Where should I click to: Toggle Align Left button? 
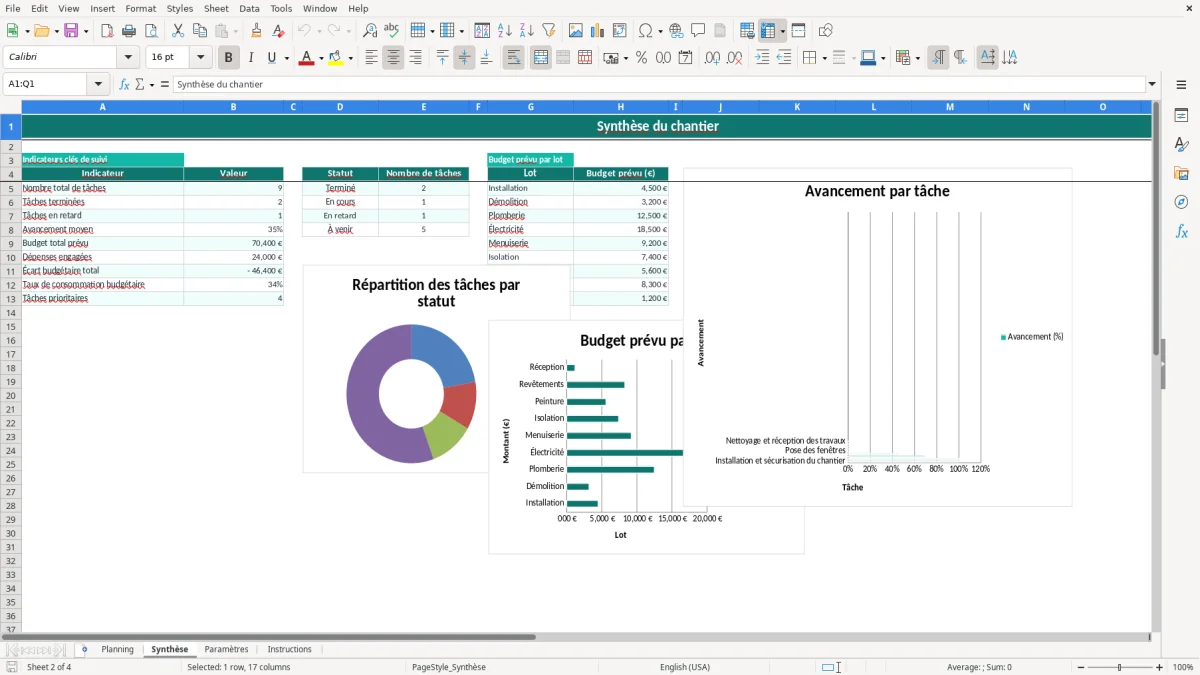[x=371, y=58]
